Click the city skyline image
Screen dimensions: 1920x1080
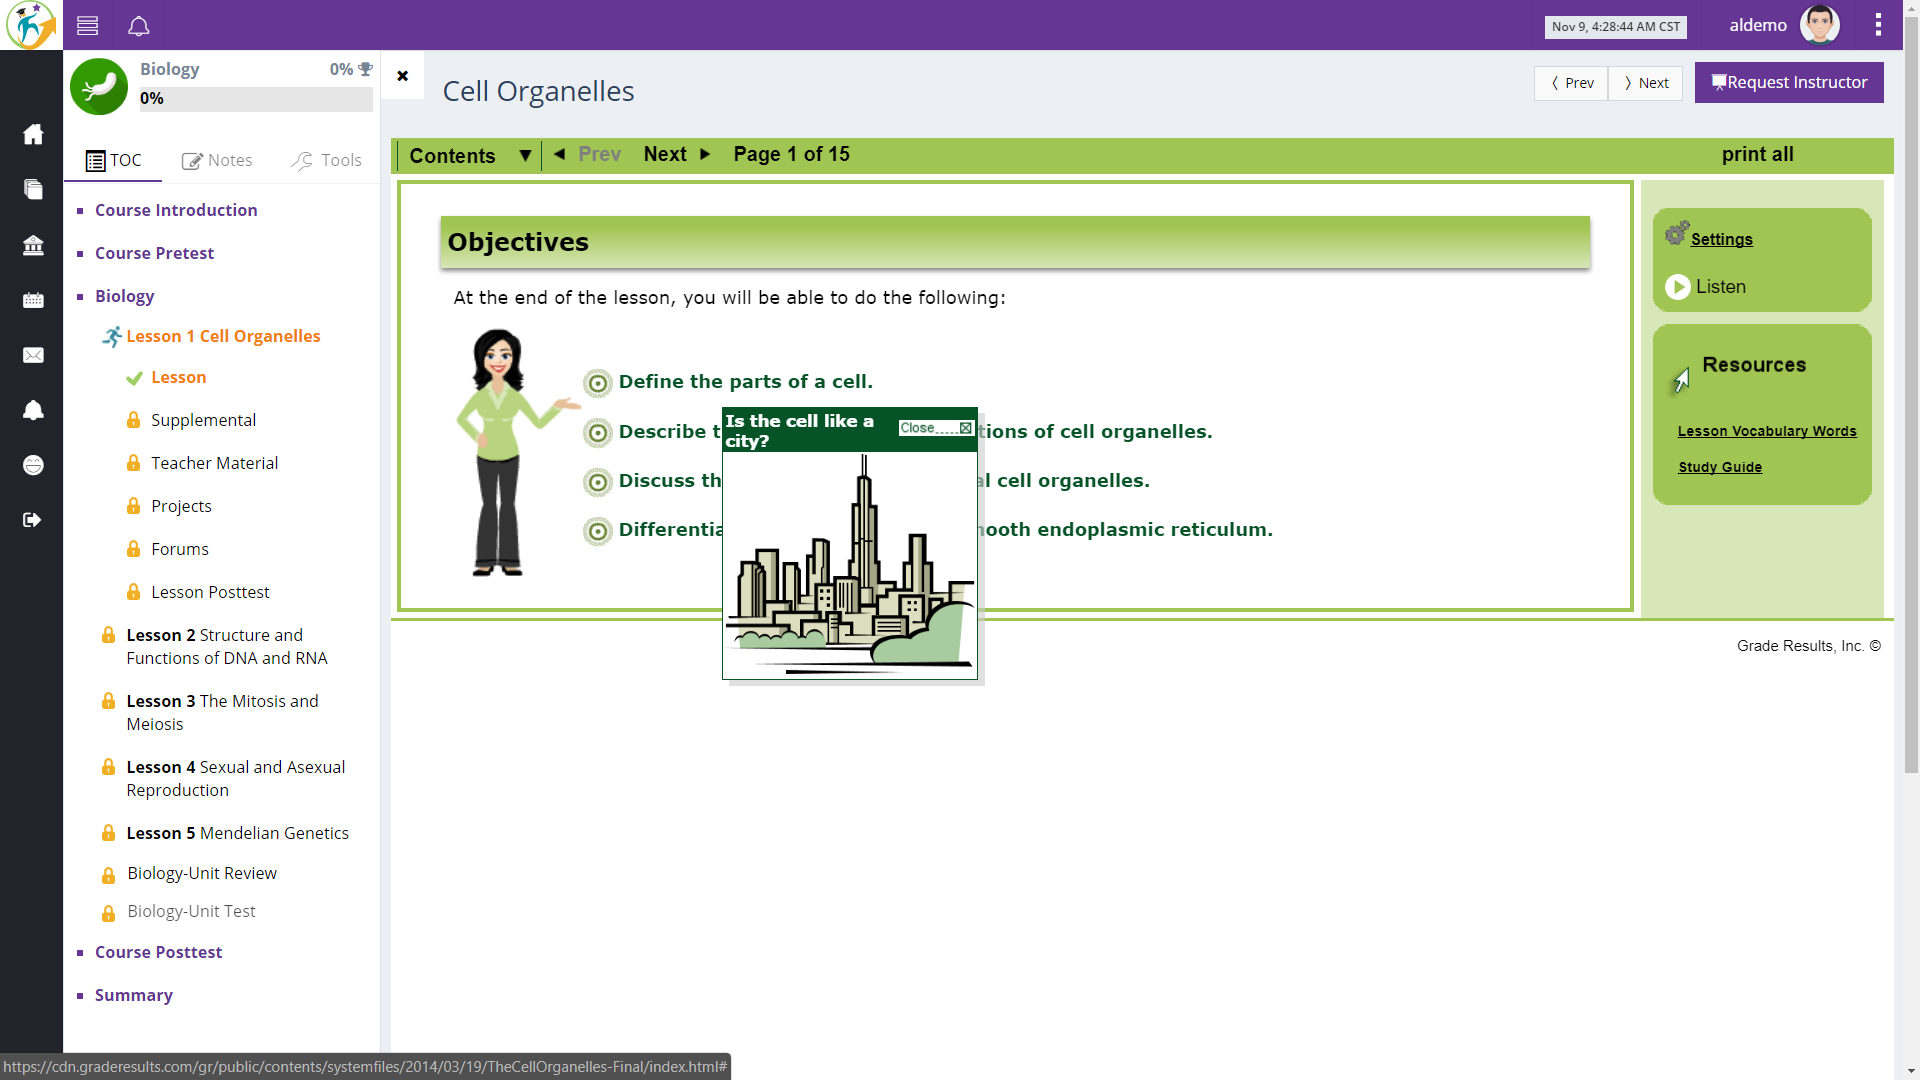pyautogui.click(x=850, y=565)
